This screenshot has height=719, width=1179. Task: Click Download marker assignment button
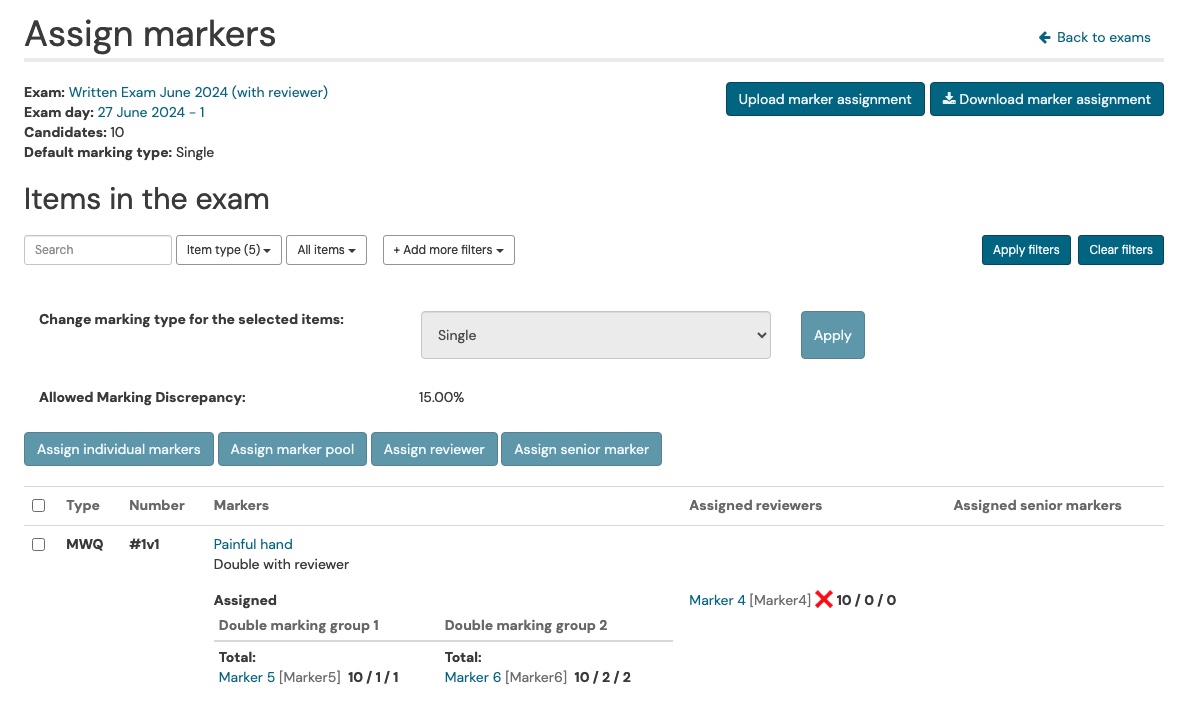[x=1046, y=99]
